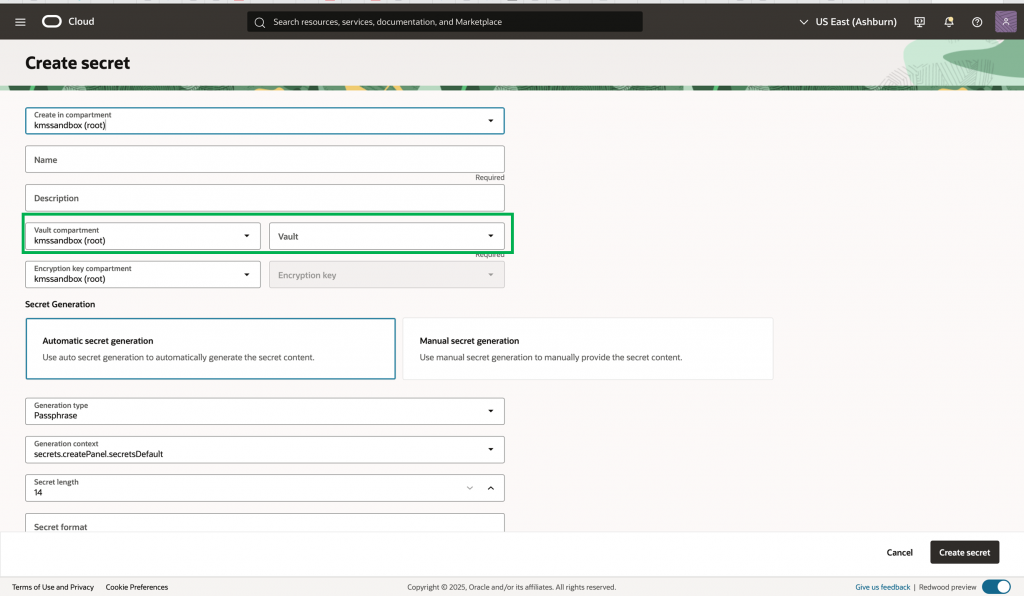The image size is (1024, 596).
Task: Open the announcements bell icon
Action: [948, 21]
